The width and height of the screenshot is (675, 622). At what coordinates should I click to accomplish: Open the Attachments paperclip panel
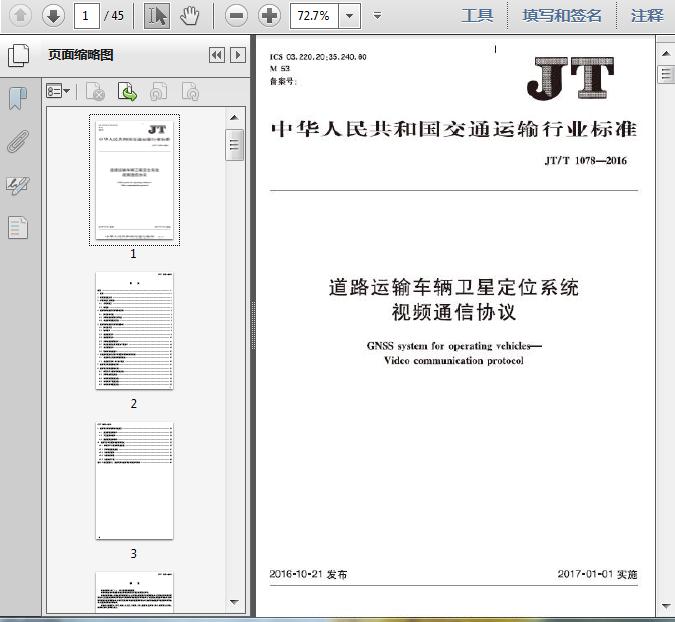(x=18, y=141)
